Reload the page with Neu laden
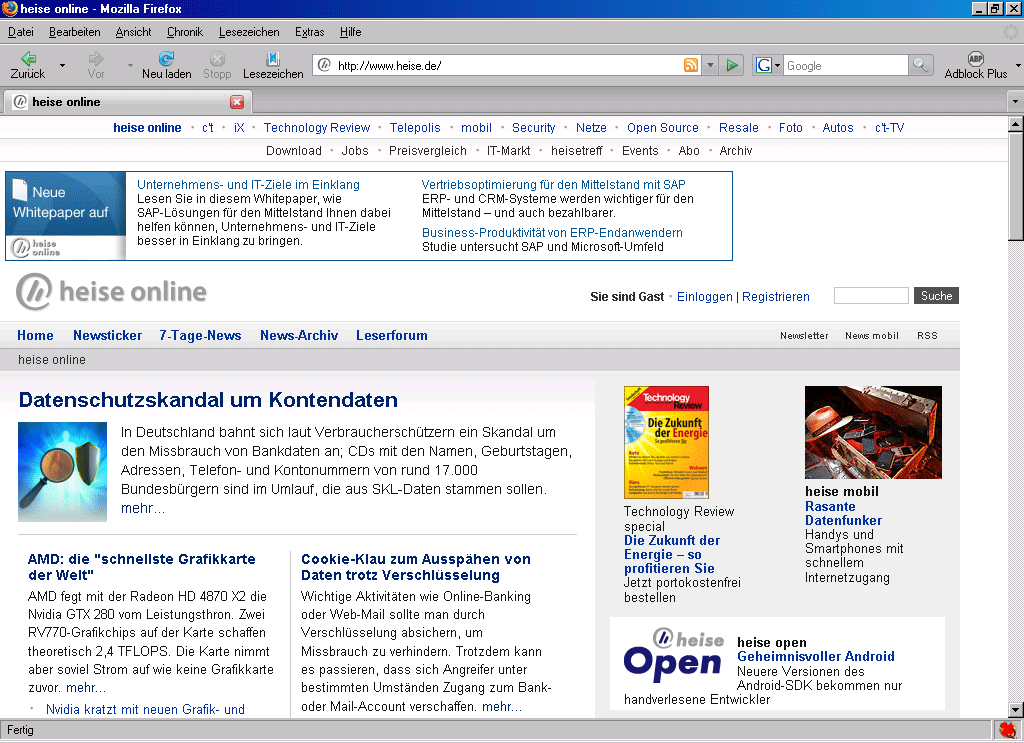 [167, 58]
